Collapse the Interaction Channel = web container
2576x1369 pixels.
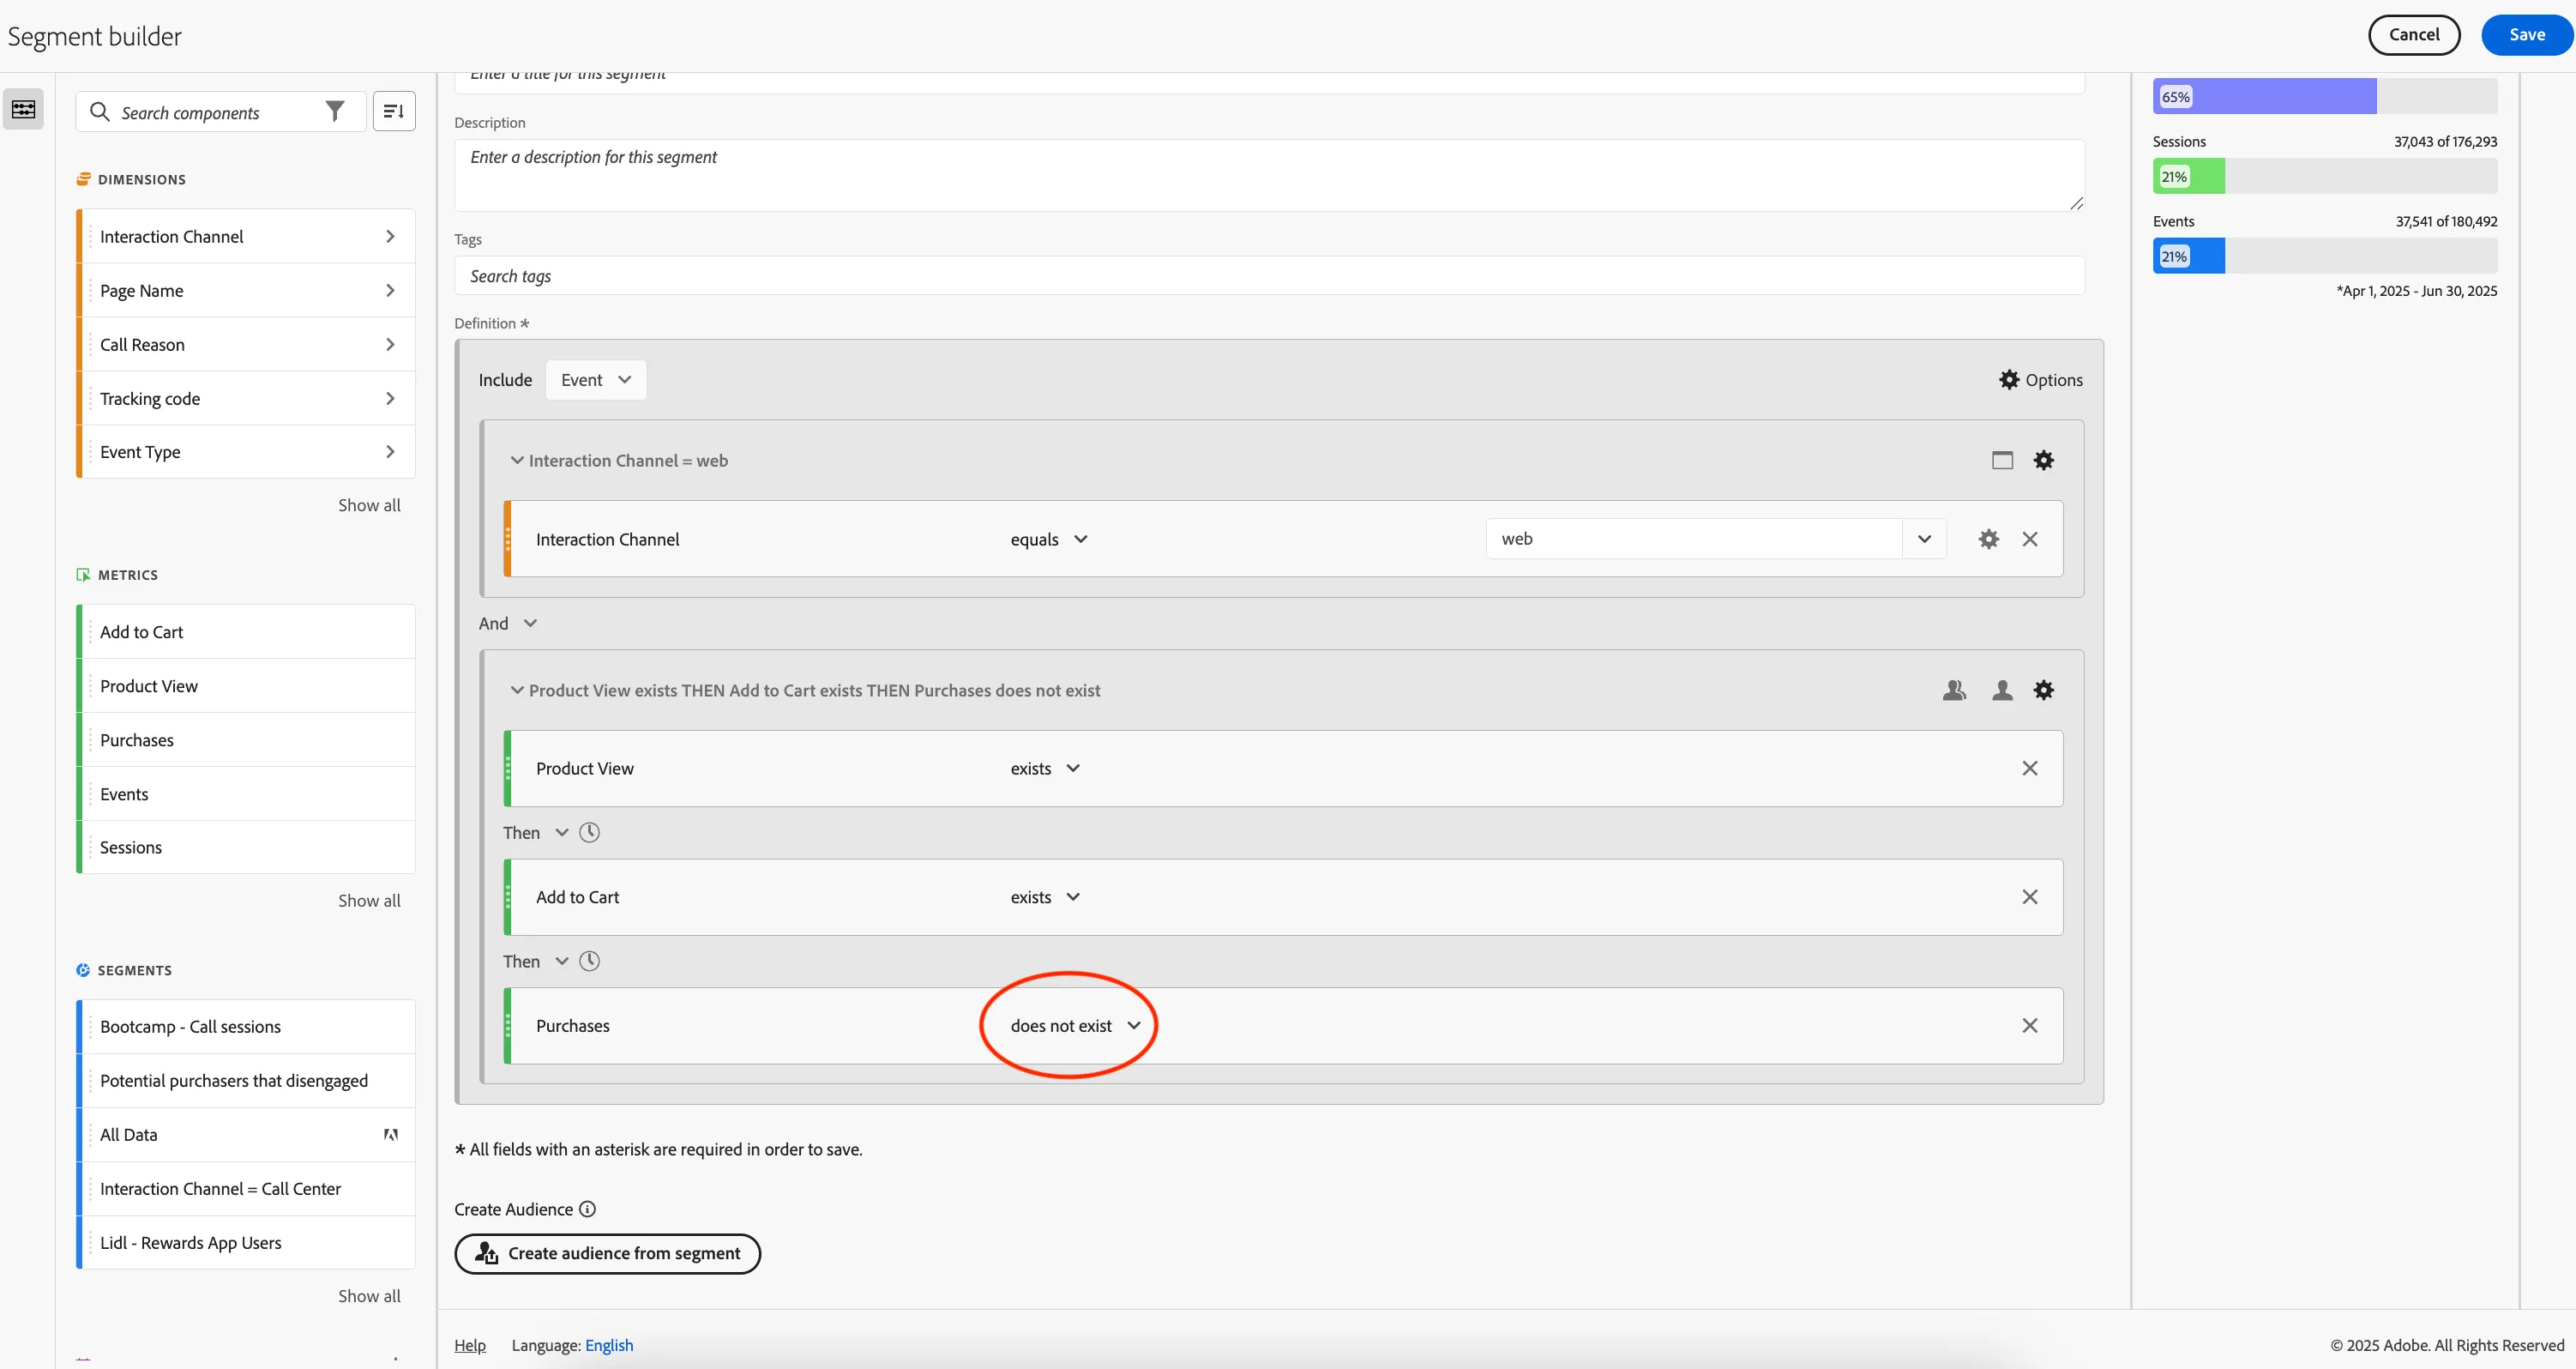517,460
